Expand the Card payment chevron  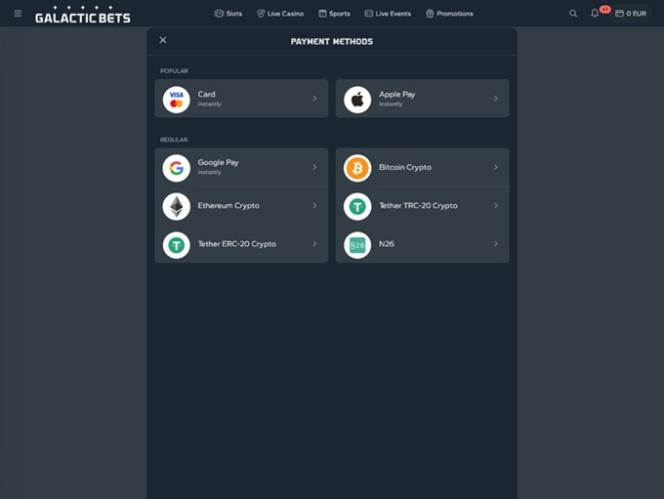314,99
